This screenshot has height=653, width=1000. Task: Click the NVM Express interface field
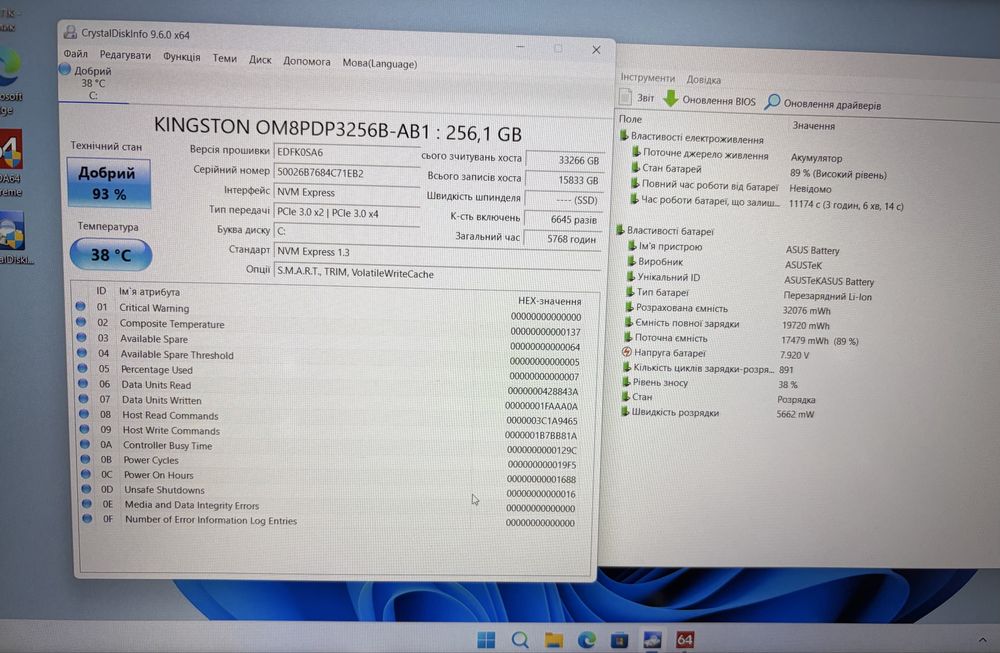coord(346,193)
